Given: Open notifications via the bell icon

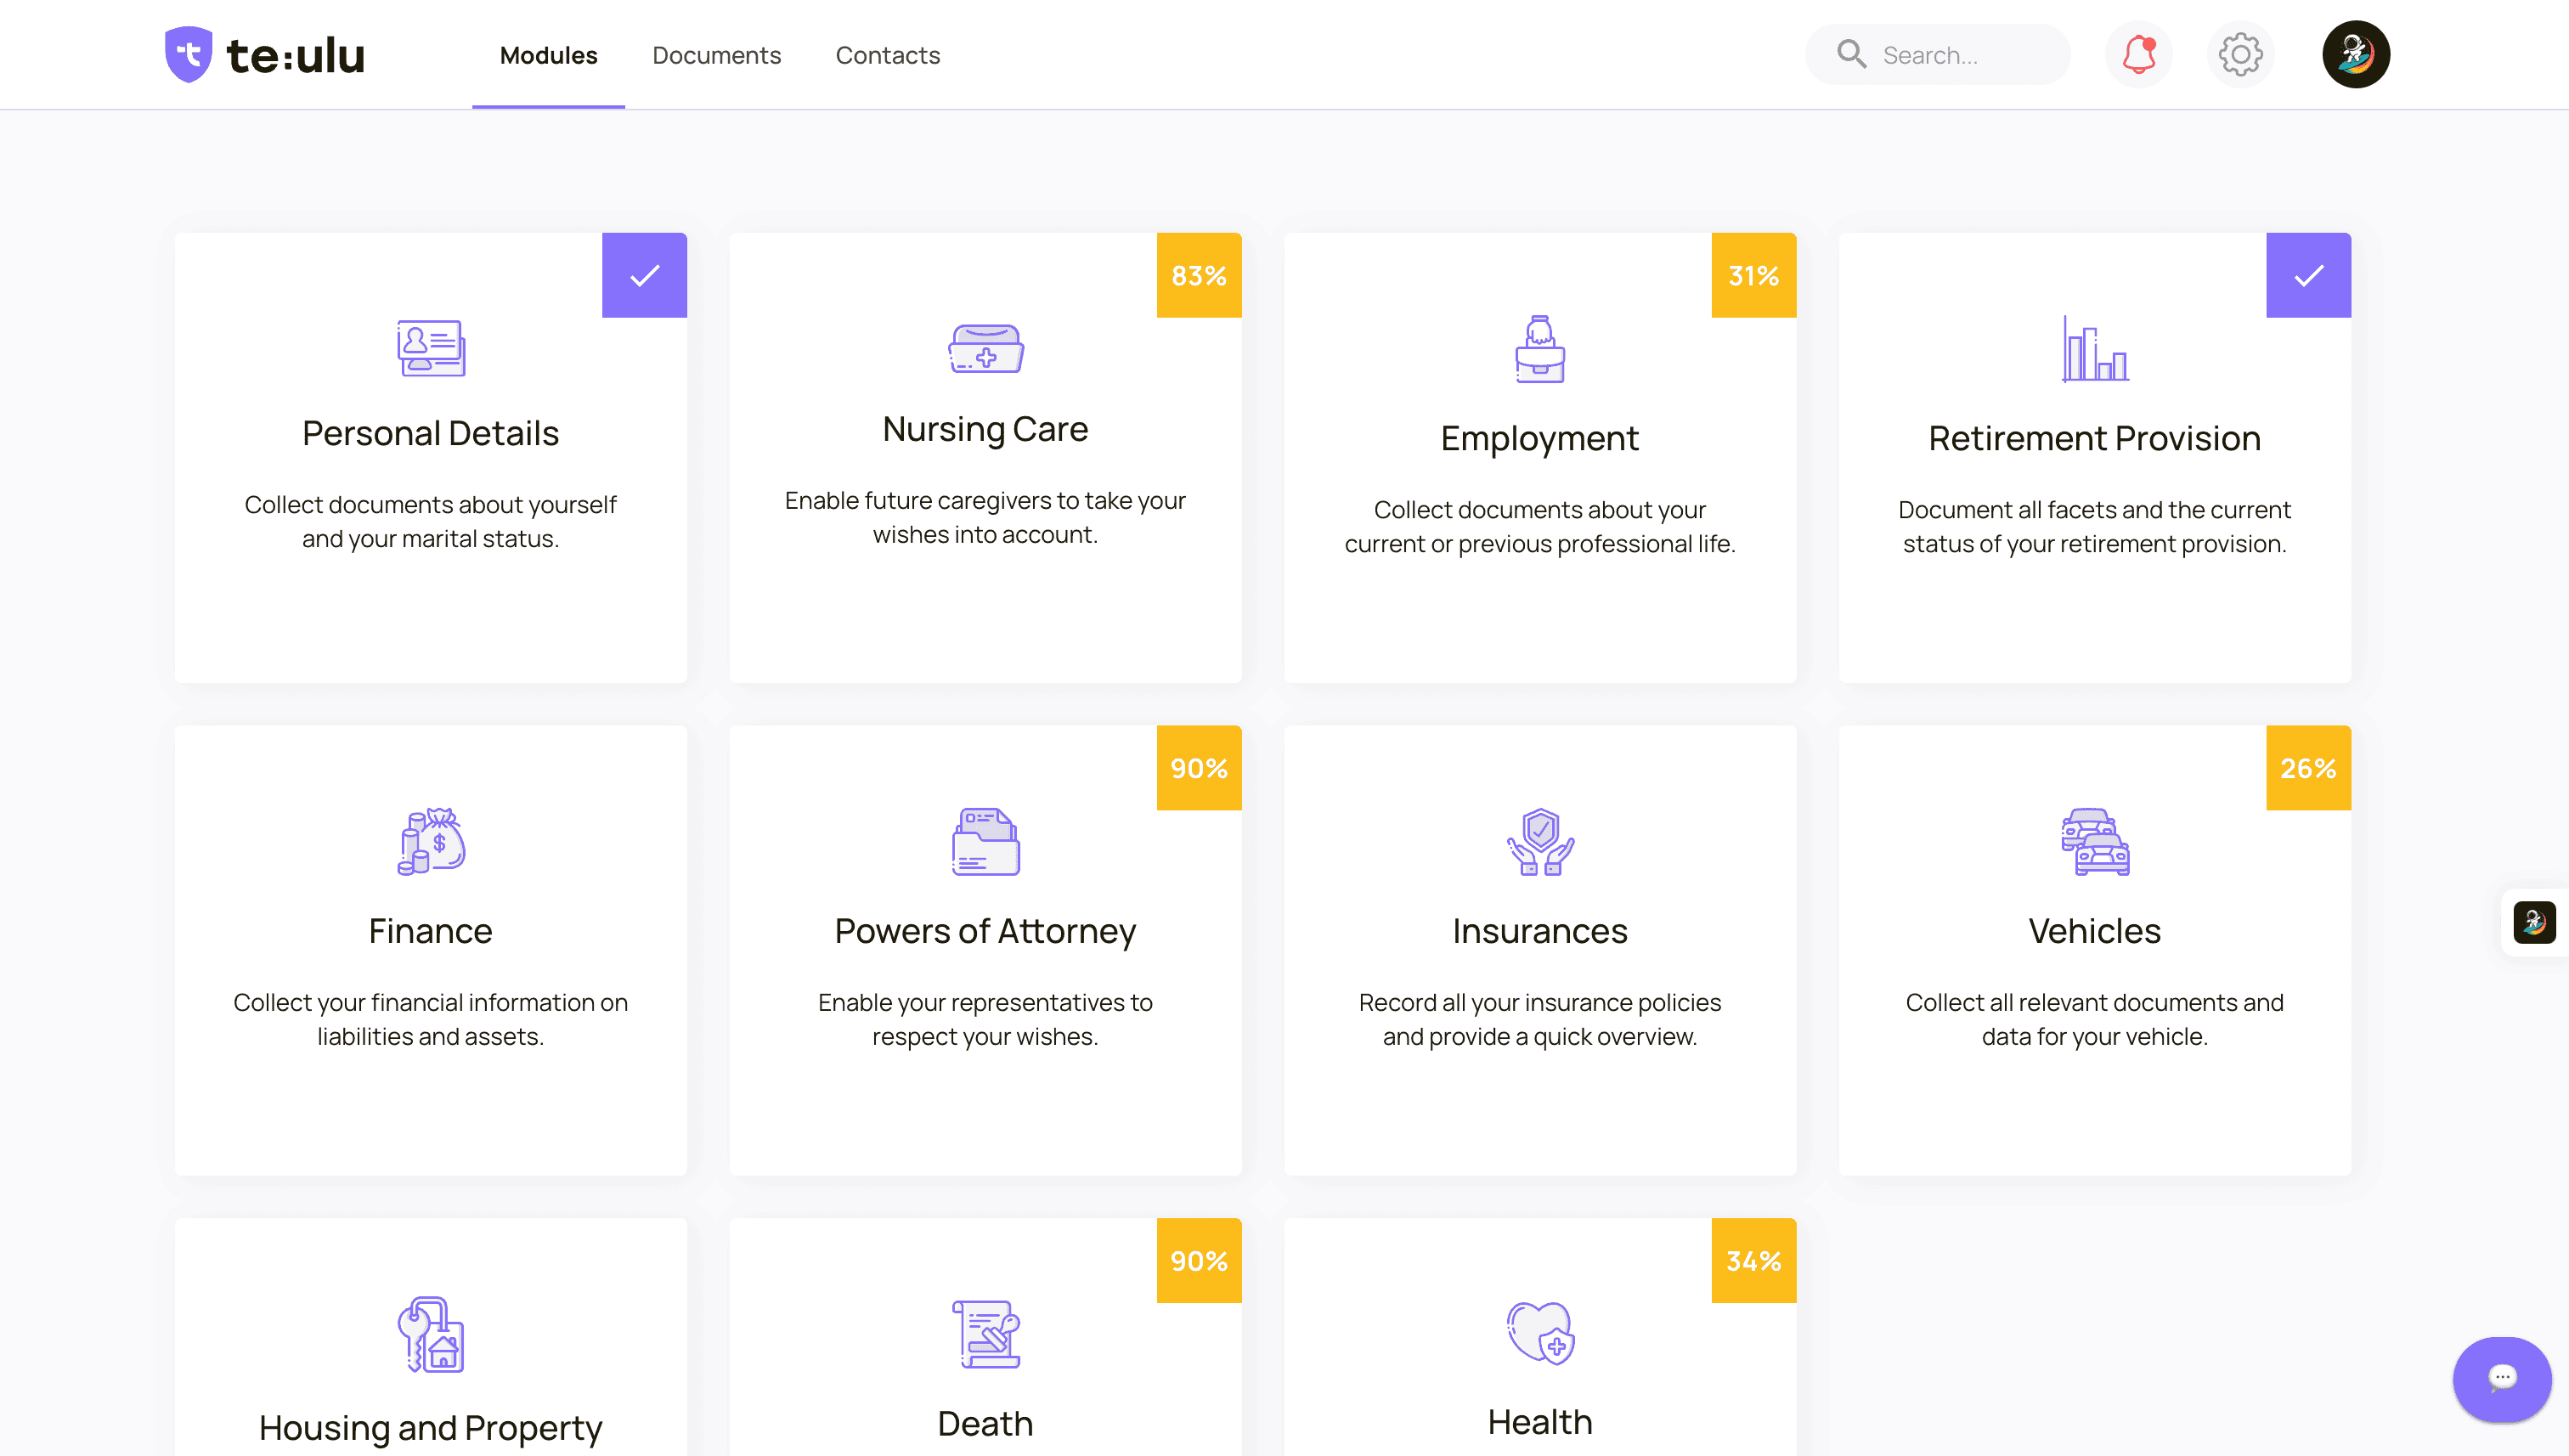Looking at the screenshot, I should point(2140,54).
